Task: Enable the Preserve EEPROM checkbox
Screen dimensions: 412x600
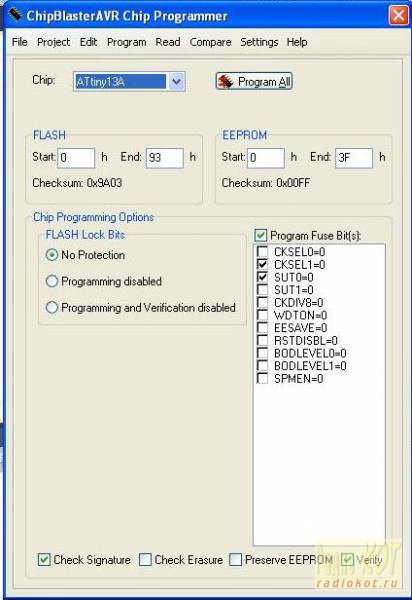Action: (235, 559)
